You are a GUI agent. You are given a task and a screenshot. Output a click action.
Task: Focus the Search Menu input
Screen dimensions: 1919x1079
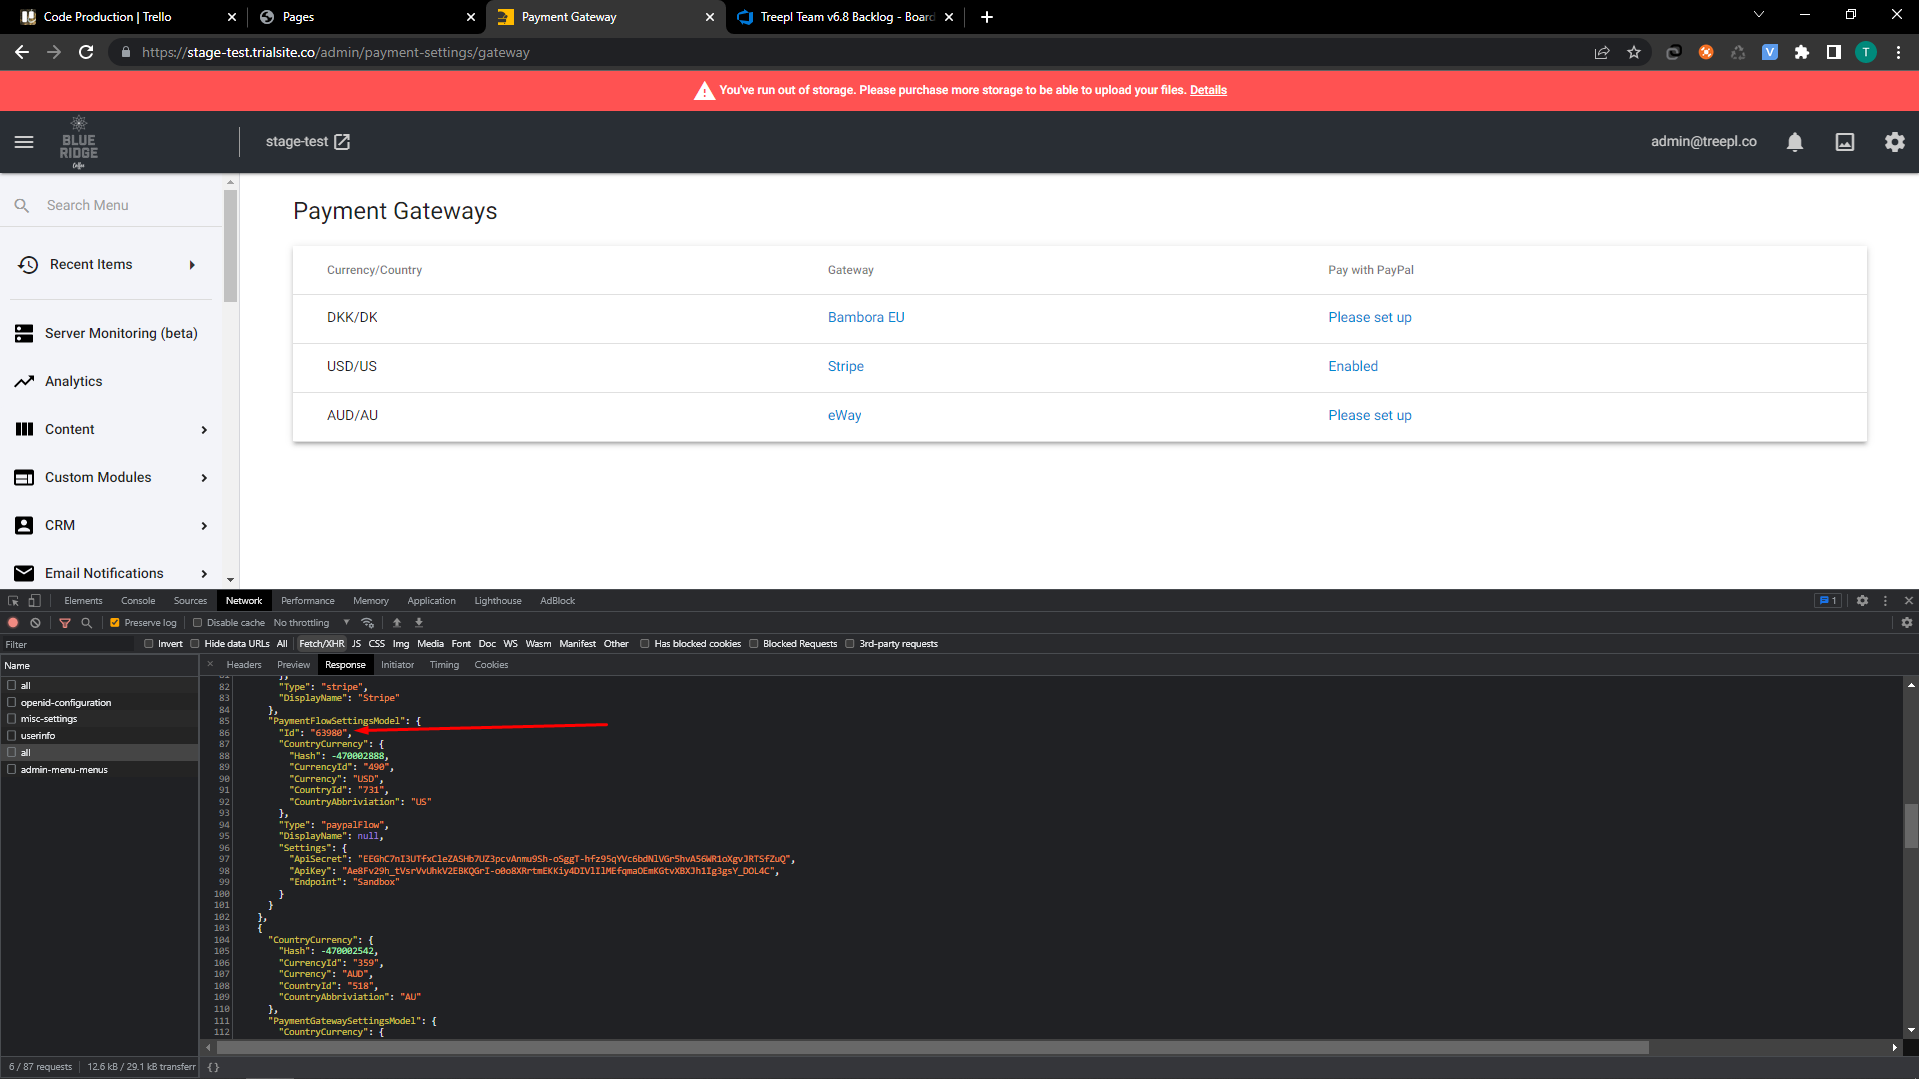(x=120, y=205)
